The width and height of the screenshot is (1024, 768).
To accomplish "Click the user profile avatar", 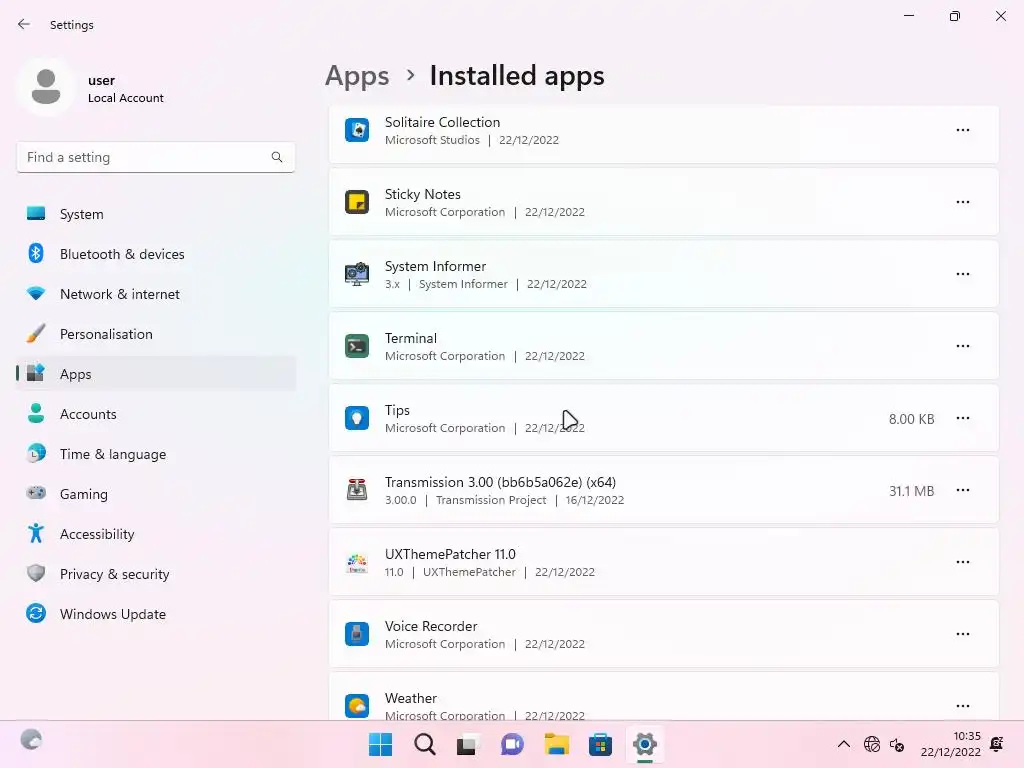I will [46, 88].
